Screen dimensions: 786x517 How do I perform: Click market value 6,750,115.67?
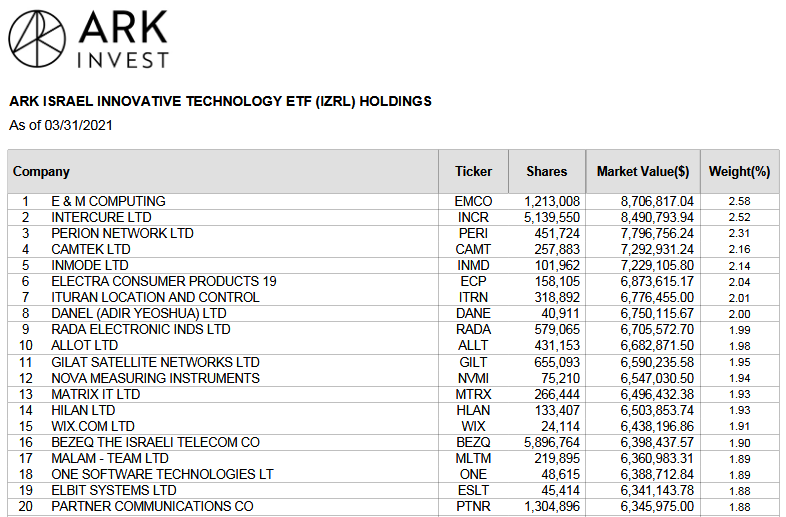(x=657, y=313)
